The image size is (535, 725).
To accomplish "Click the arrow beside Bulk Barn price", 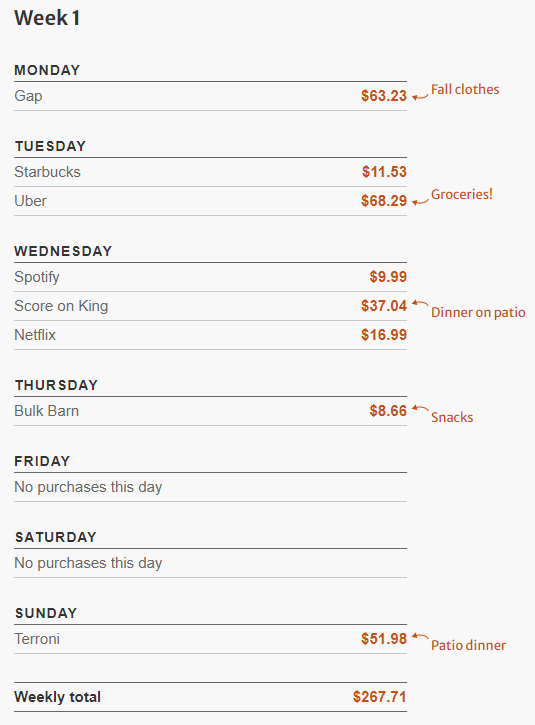I will [420, 408].
